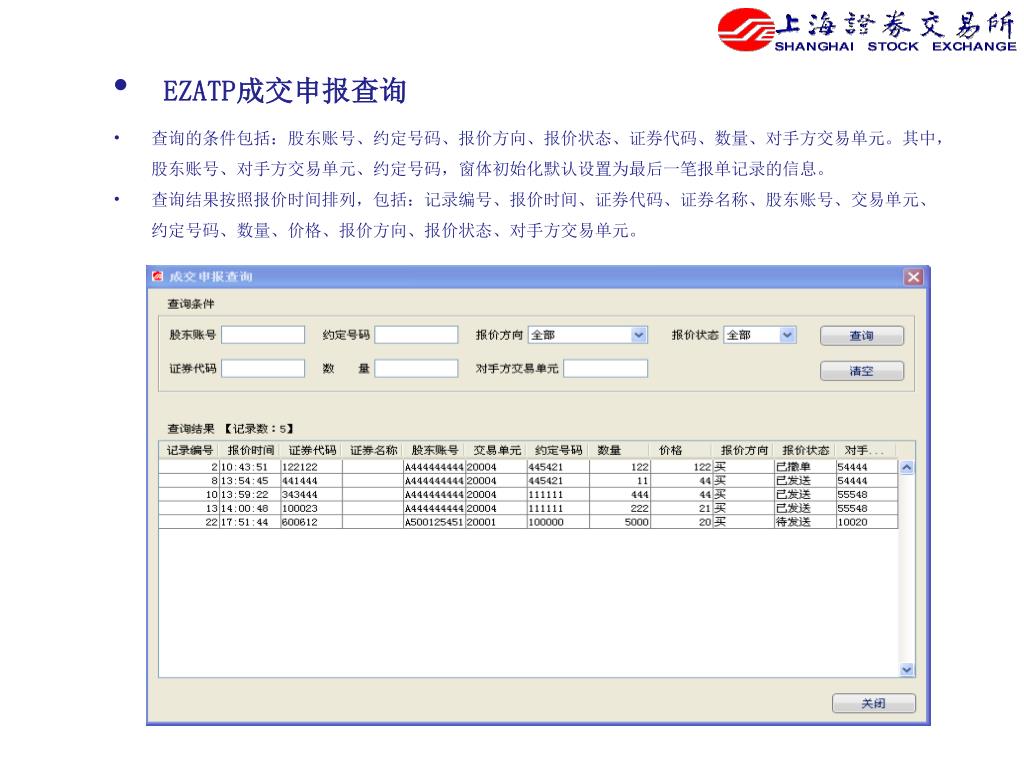The width and height of the screenshot is (1024, 768).
Task: Click results scrollbar up arrow
Action: (x=906, y=468)
